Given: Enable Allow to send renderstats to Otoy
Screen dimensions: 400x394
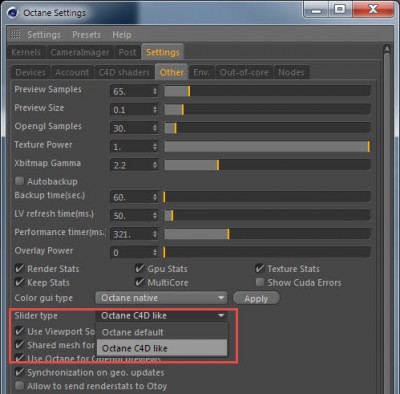Looking at the screenshot, I should [x=20, y=386].
